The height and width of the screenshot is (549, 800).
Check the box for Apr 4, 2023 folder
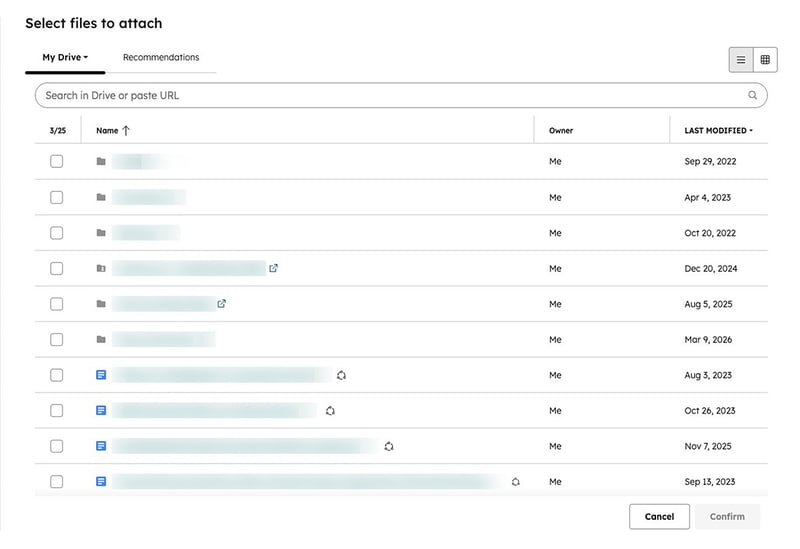(57, 197)
